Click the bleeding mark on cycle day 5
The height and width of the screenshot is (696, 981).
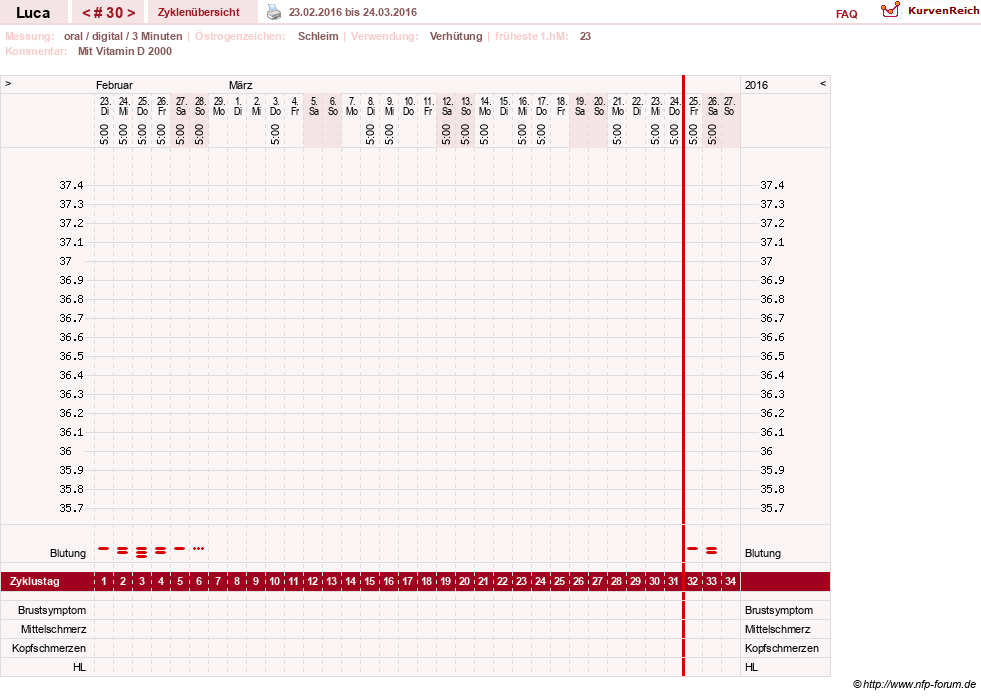[x=180, y=548]
